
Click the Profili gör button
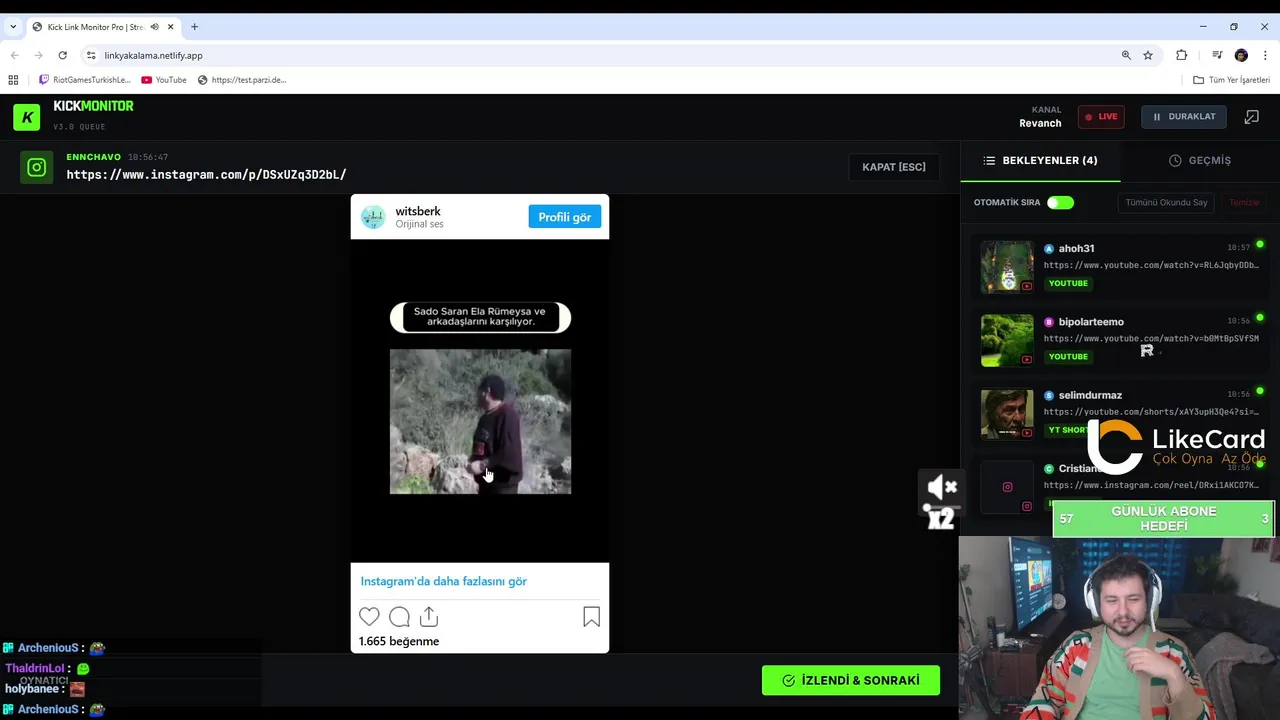(x=564, y=217)
